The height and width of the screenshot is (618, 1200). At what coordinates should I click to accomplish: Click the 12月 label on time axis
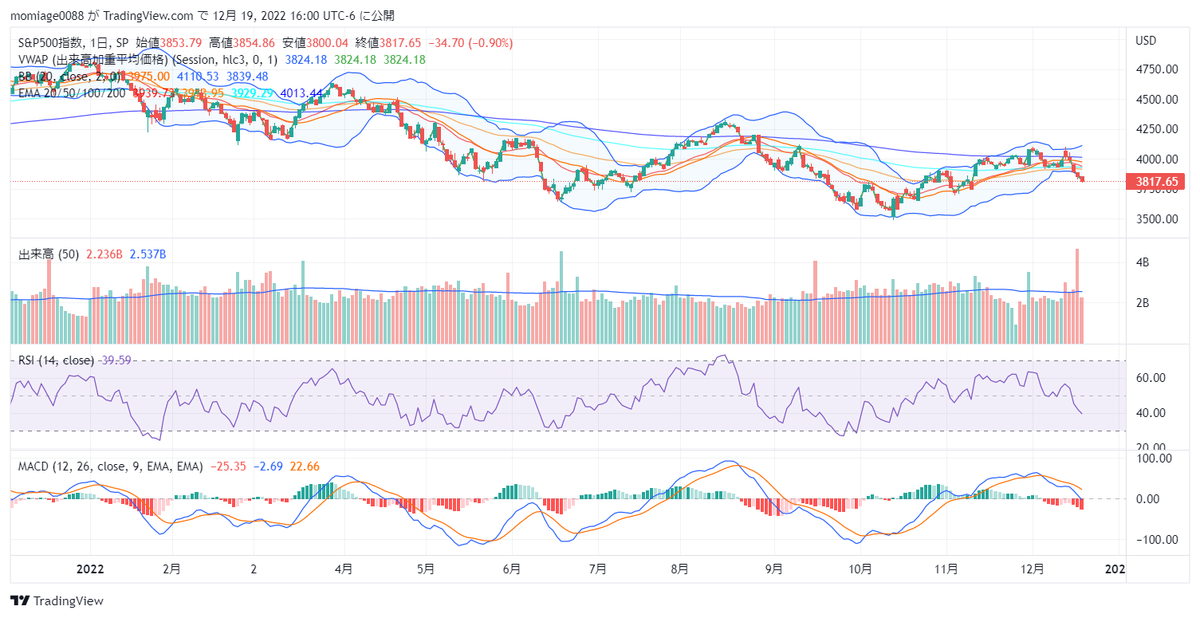[x=1031, y=568]
